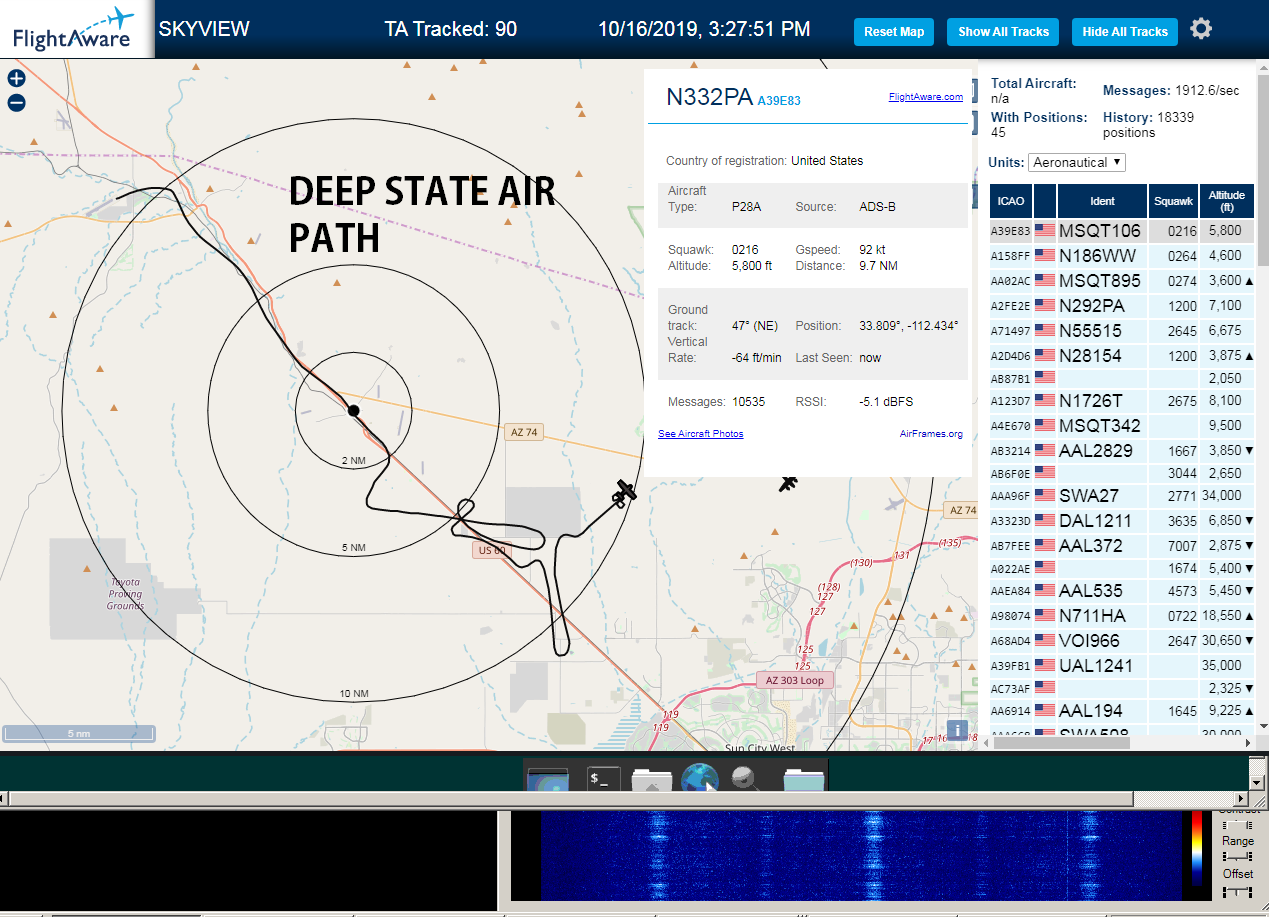Select the black aircraft icon near AirFrames.org
This screenshot has height=917, width=1269.
tap(790, 483)
